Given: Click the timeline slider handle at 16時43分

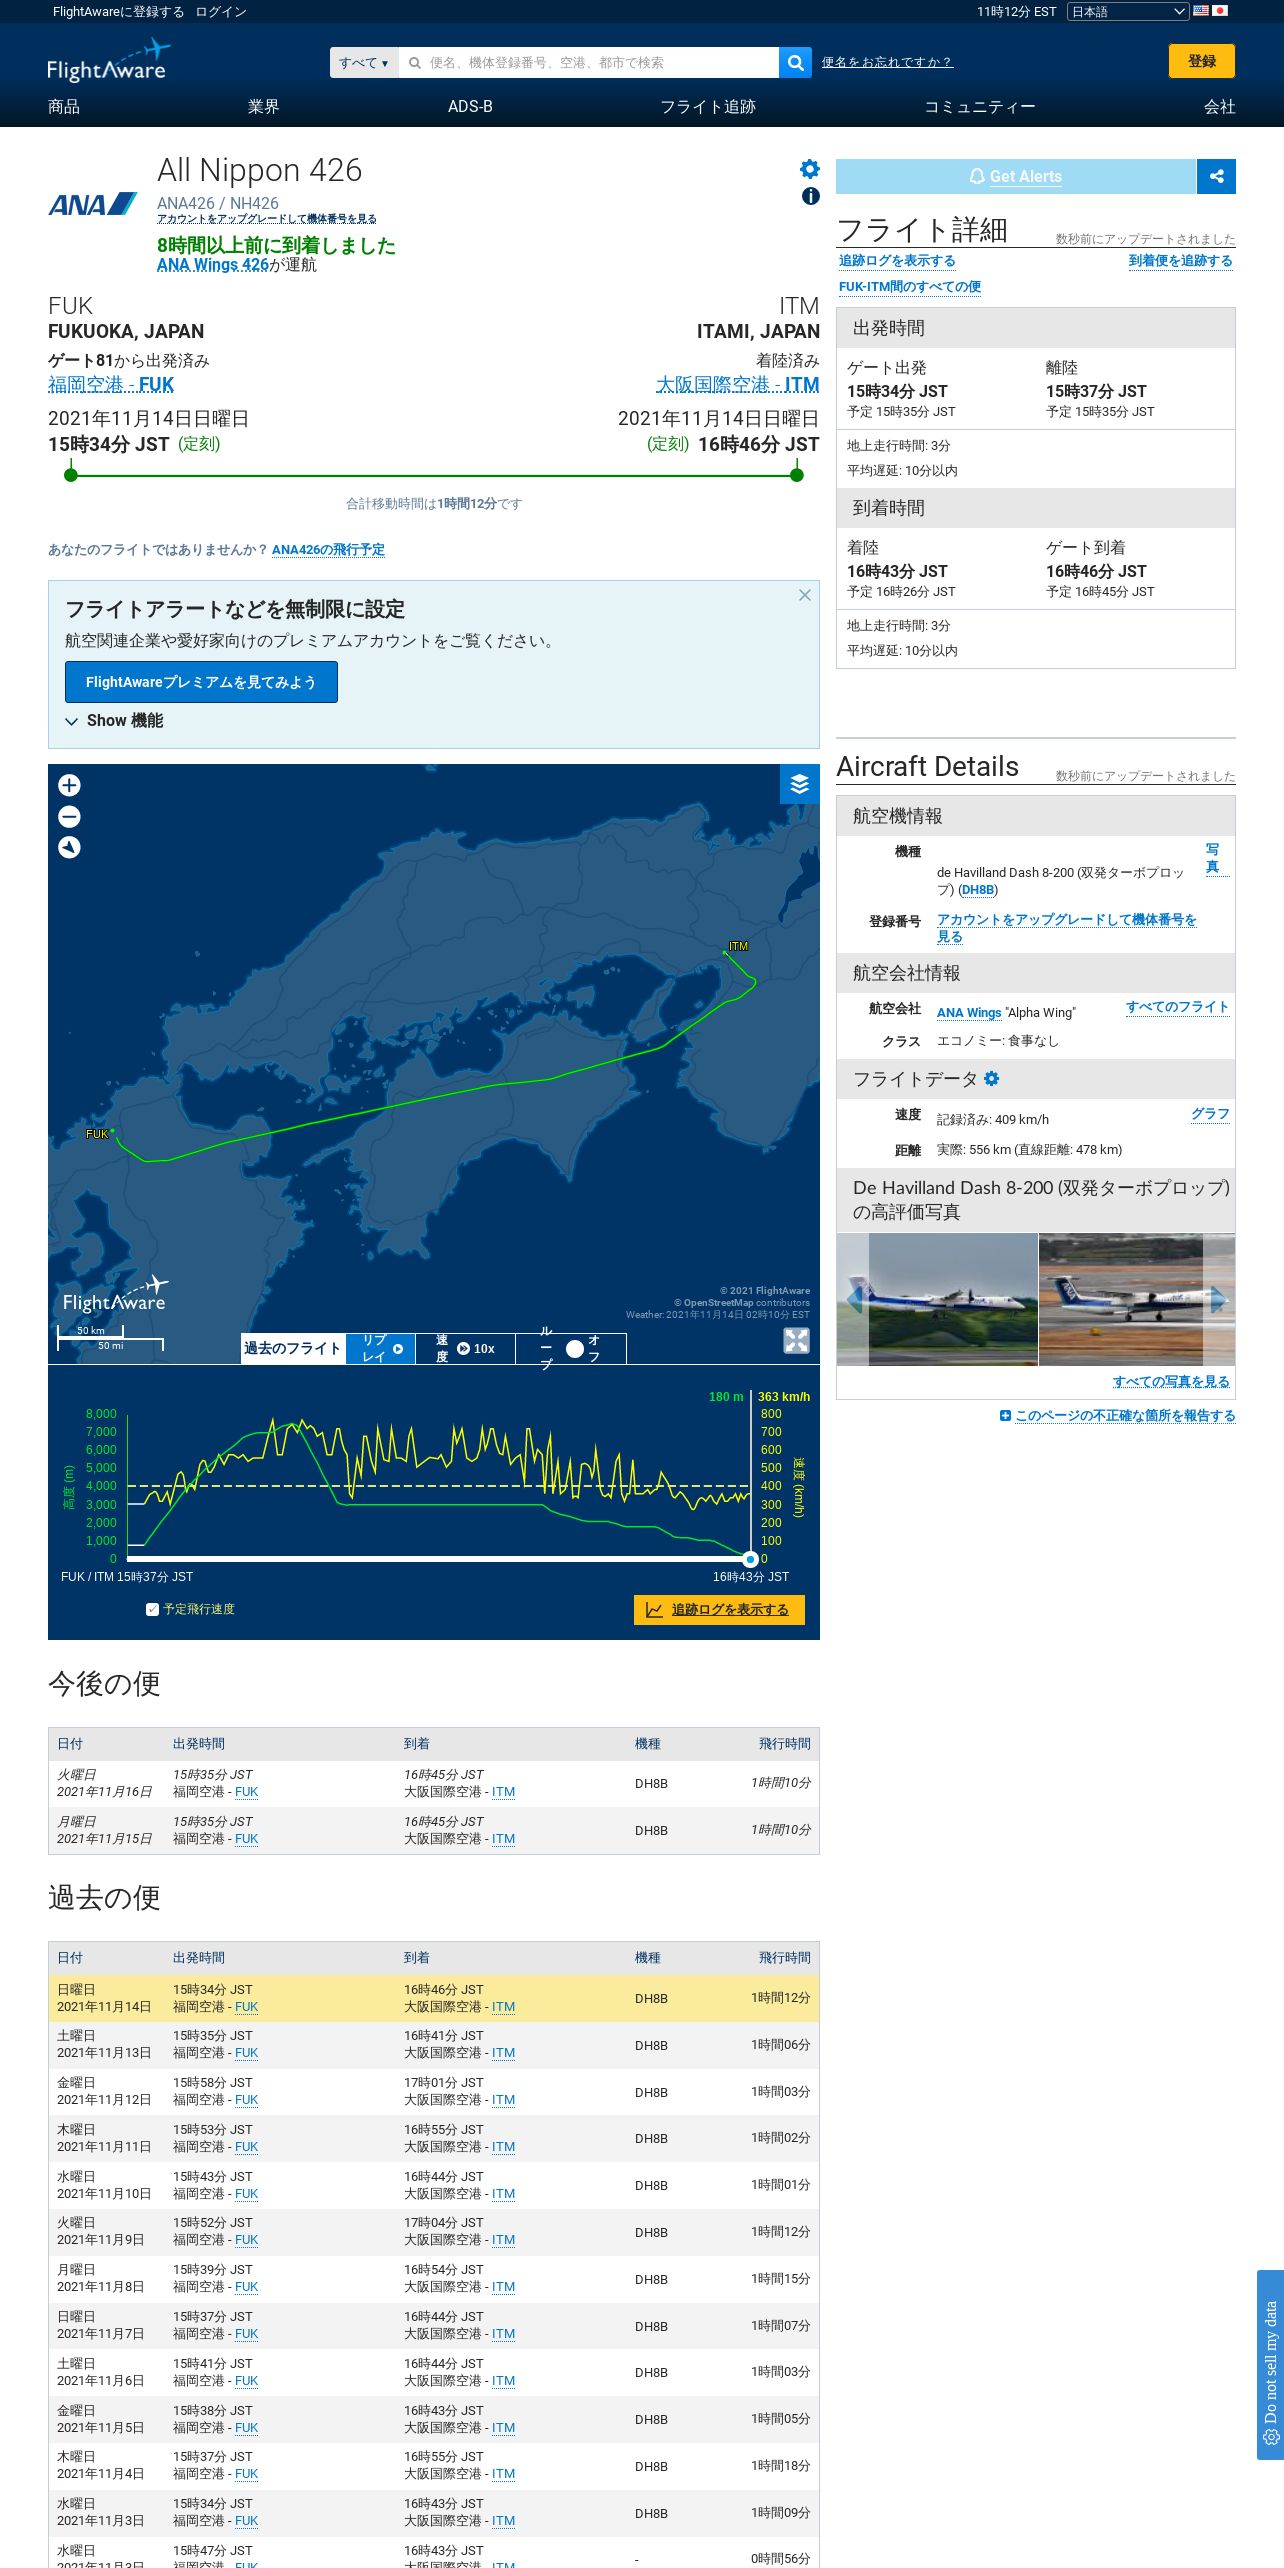Looking at the screenshot, I should click(750, 1559).
